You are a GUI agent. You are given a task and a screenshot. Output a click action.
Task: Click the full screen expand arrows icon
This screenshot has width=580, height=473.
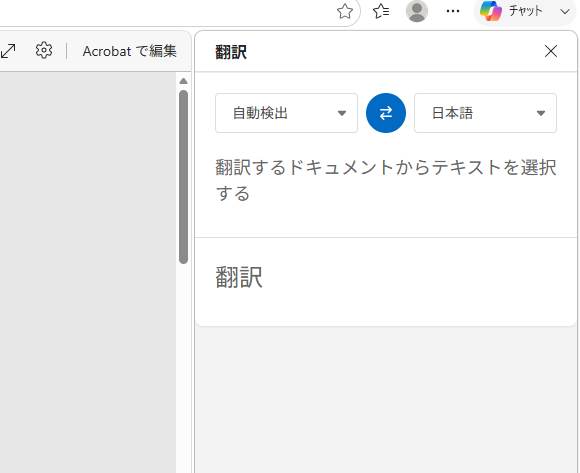coord(8,51)
